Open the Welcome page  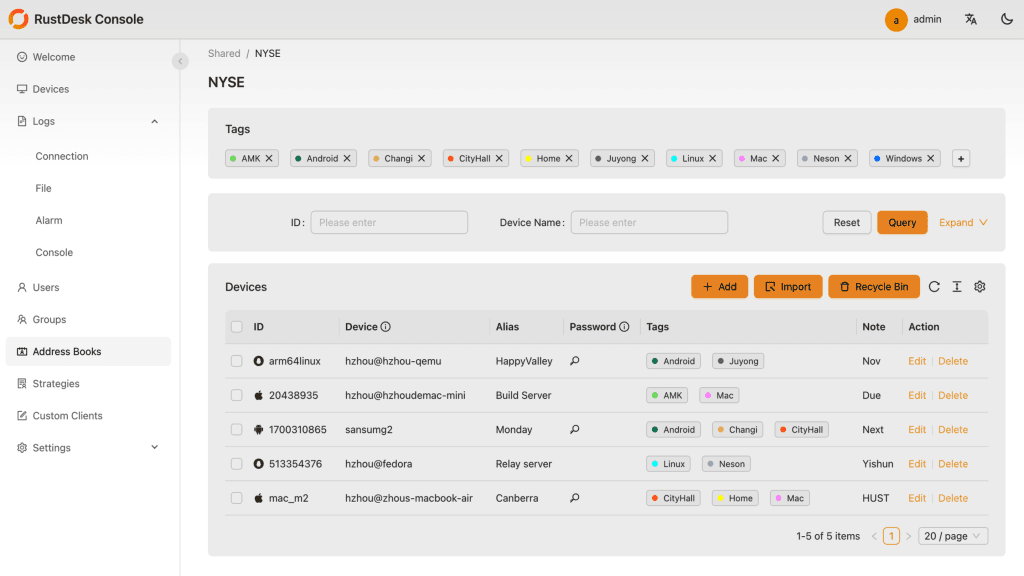pyautogui.click(x=88, y=57)
